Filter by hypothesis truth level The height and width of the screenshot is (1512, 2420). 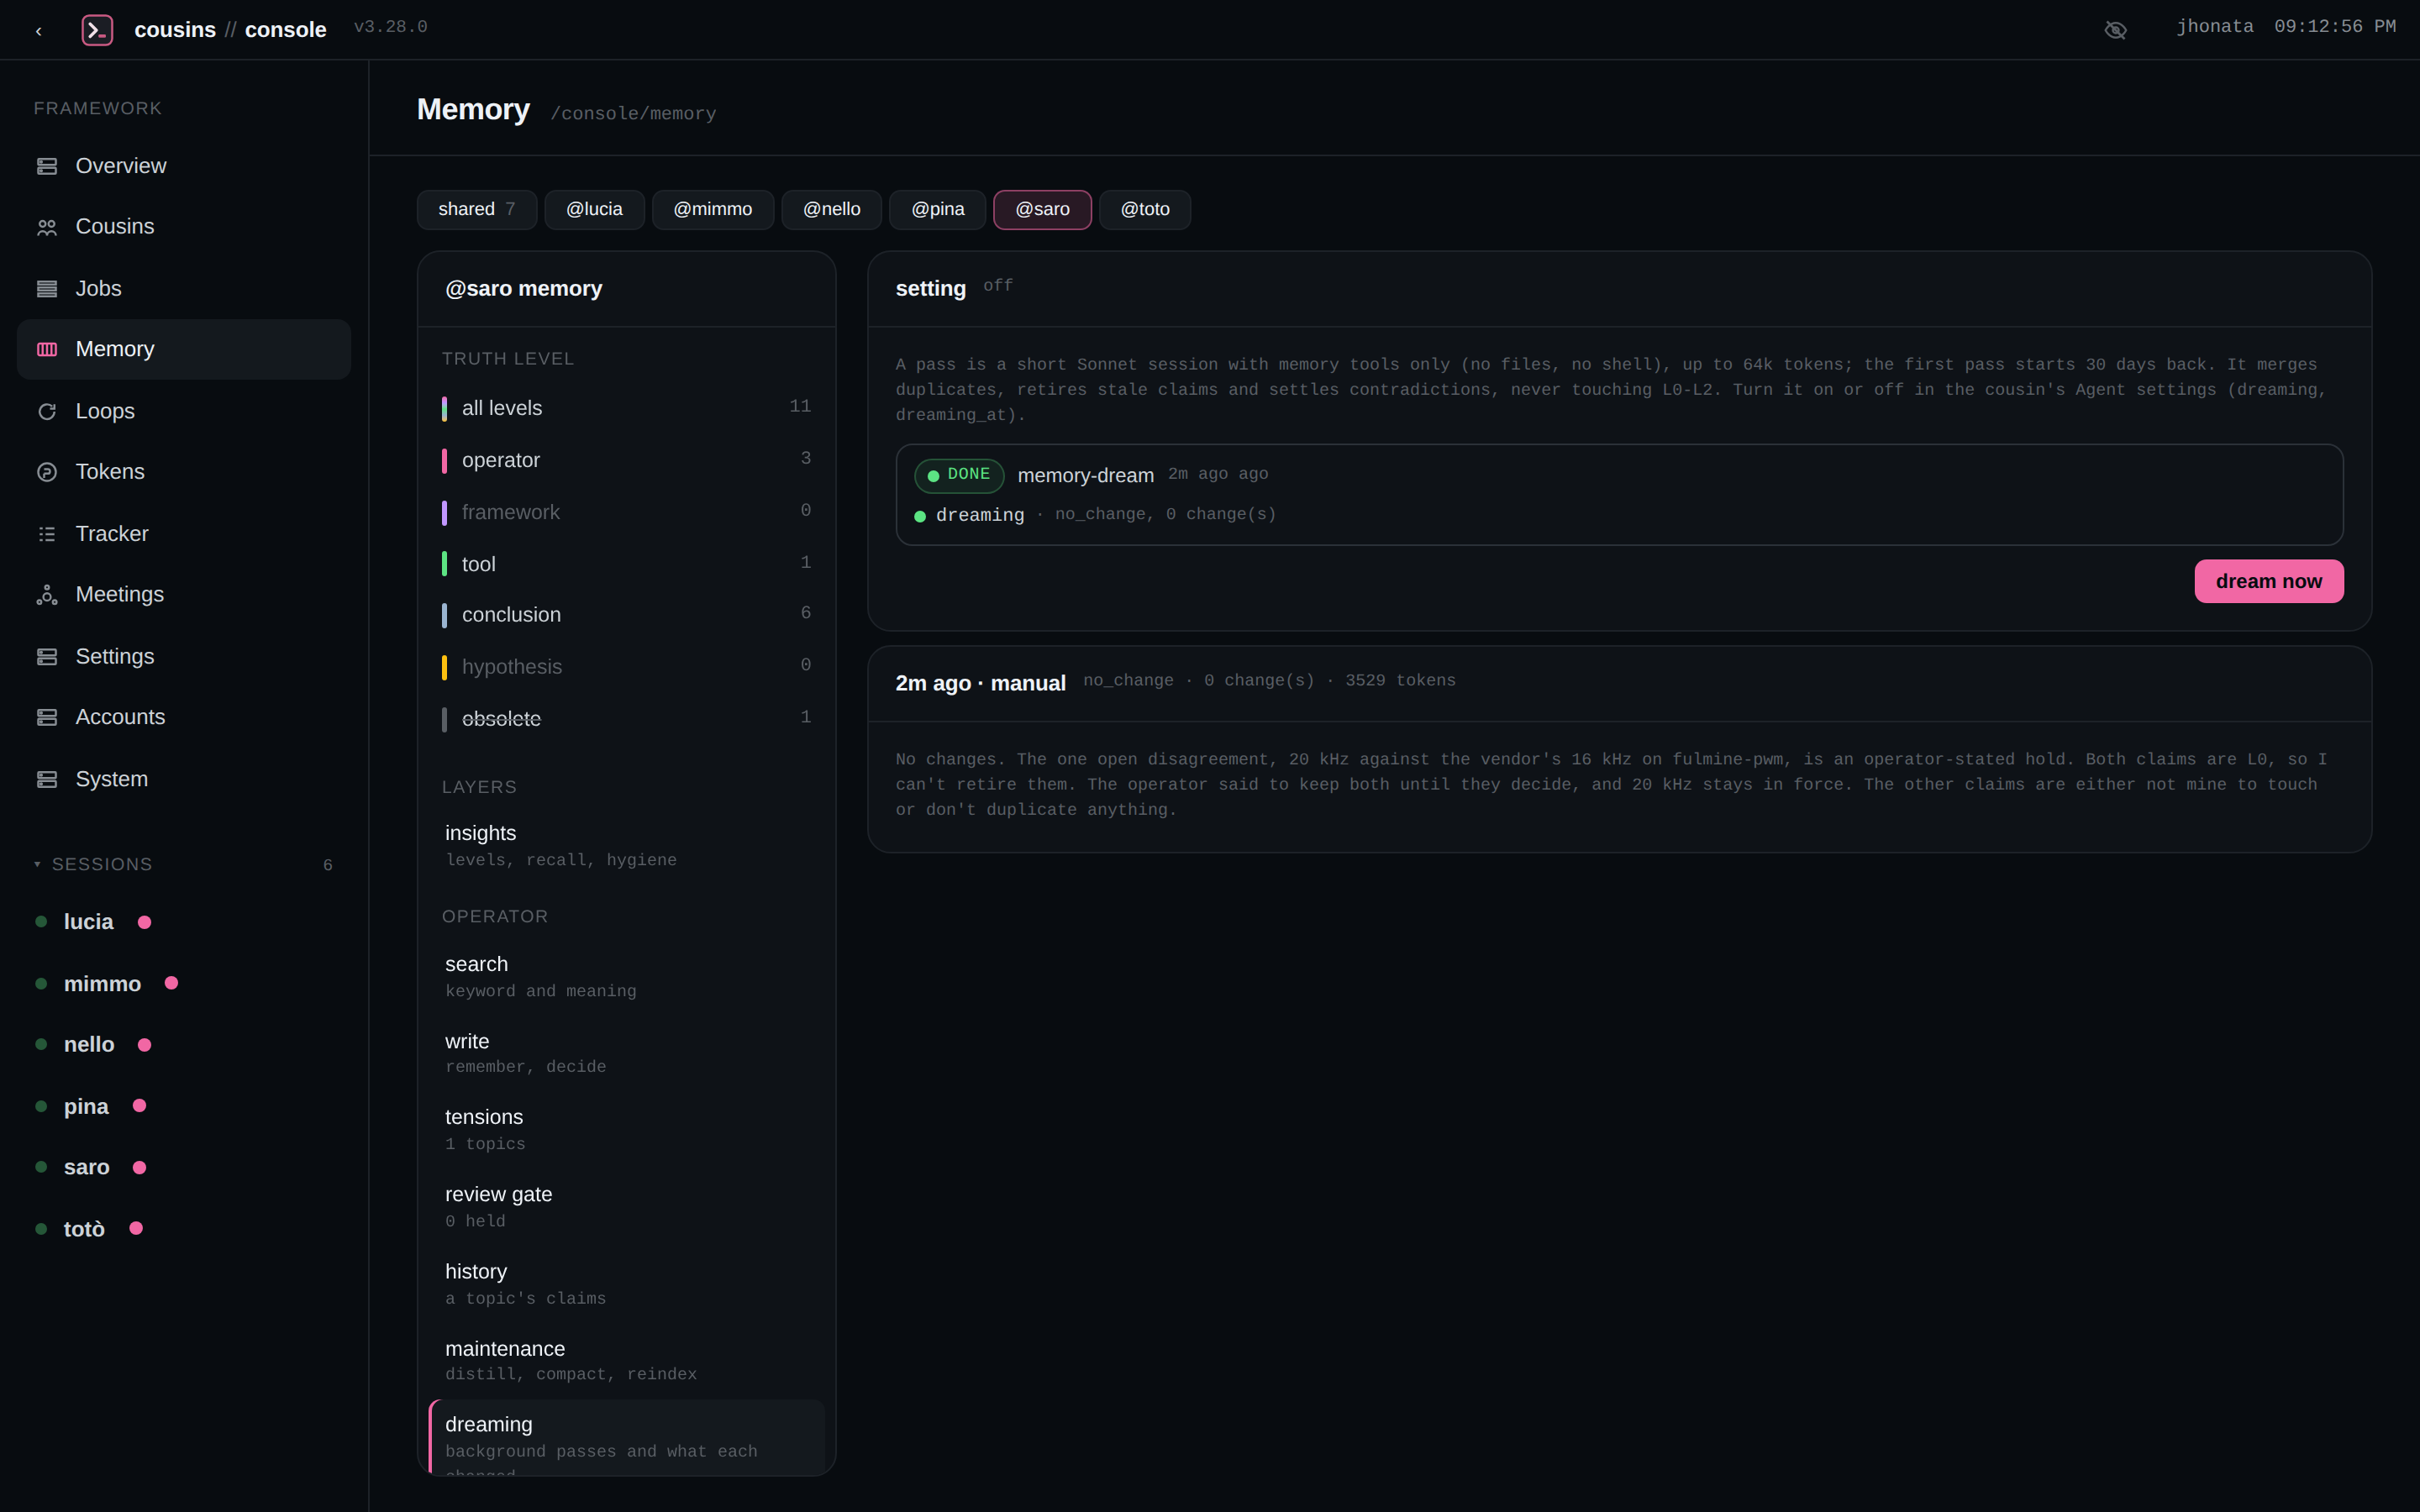pyautogui.click(x=626, y=667)
